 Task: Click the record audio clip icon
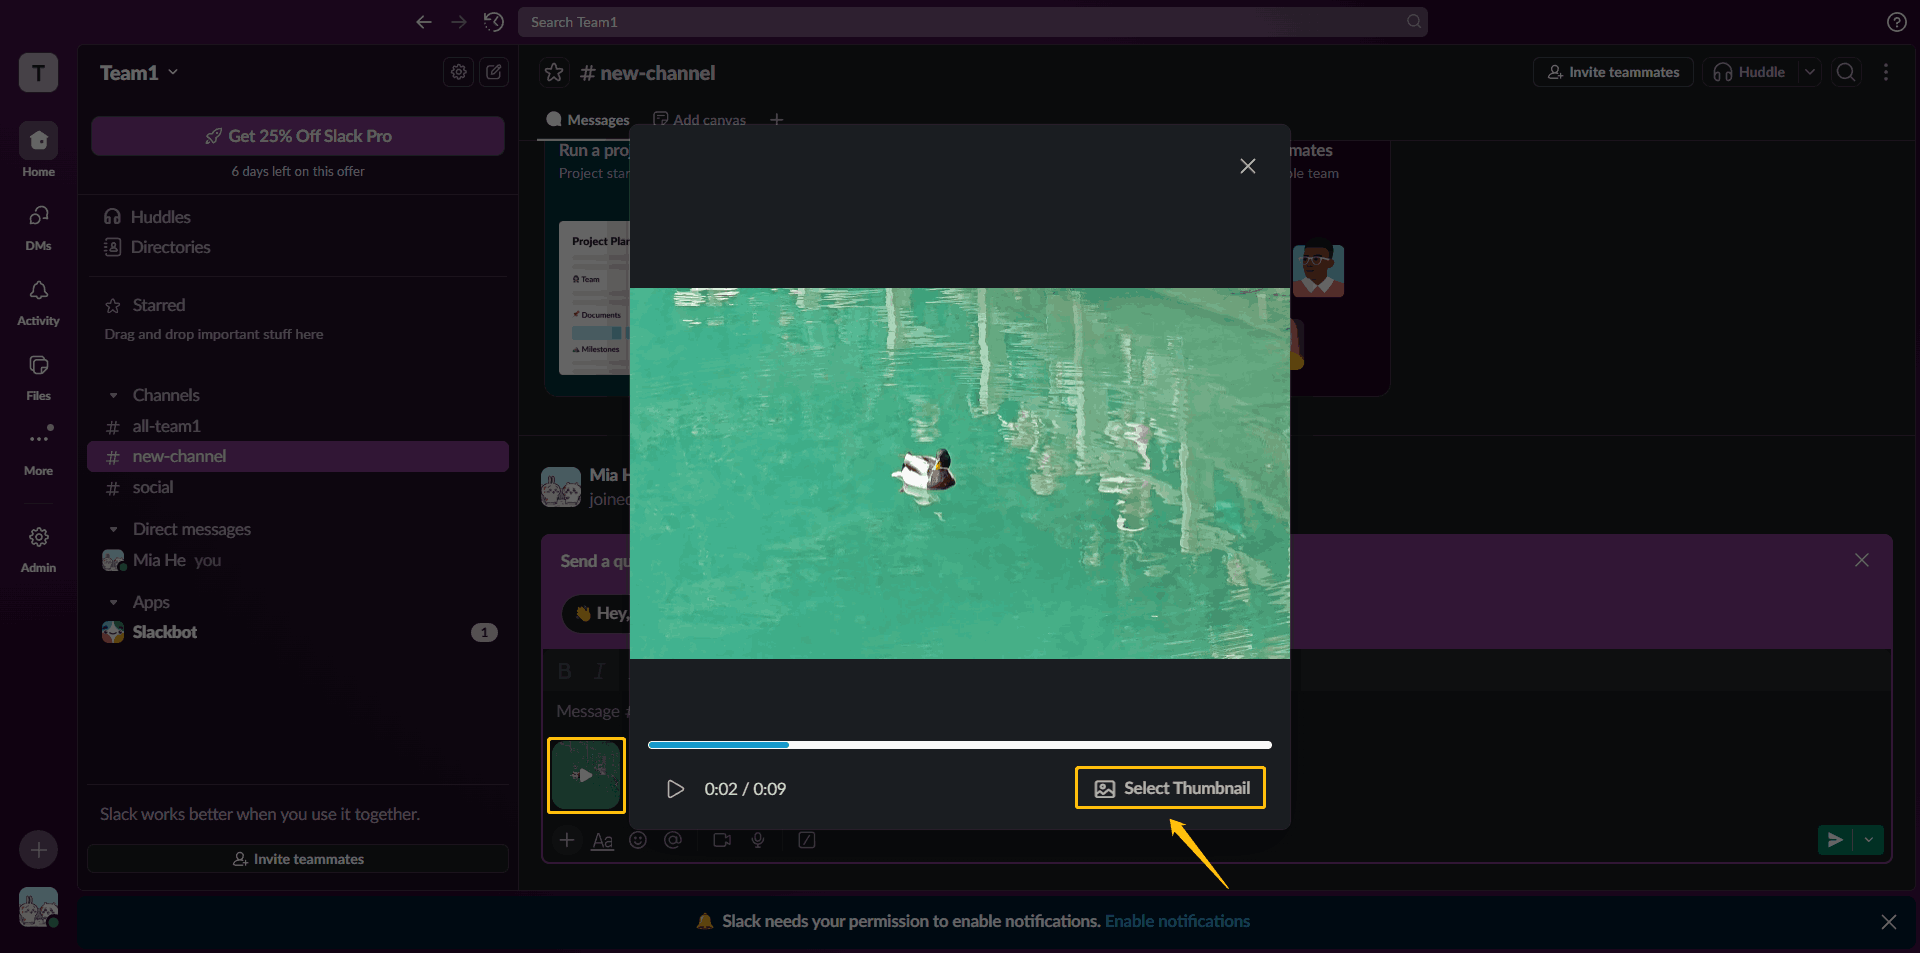pyautogui.click(x=758, y=840)
